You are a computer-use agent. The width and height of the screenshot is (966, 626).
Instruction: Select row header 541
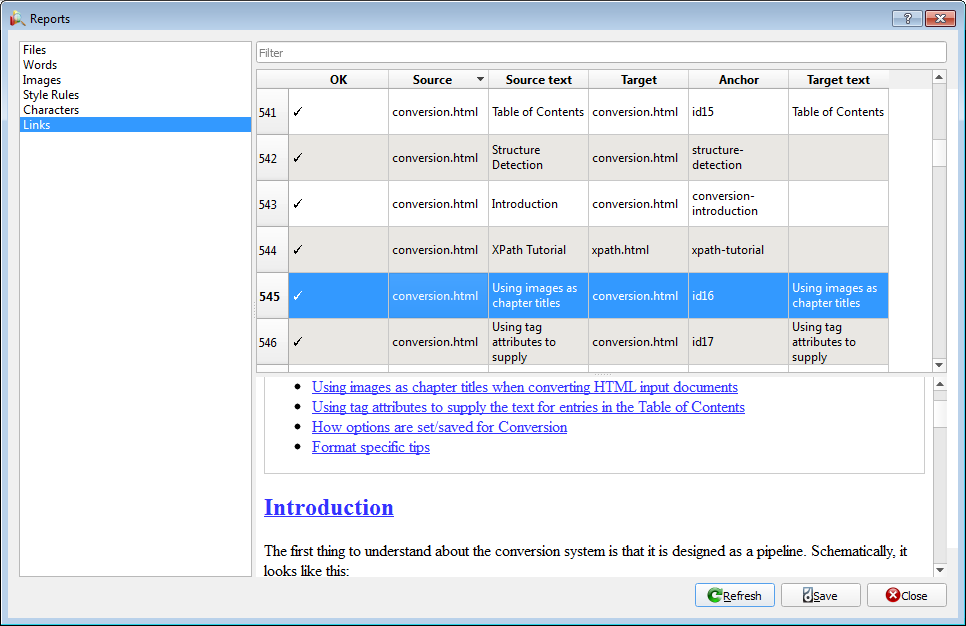coord(272,112)
